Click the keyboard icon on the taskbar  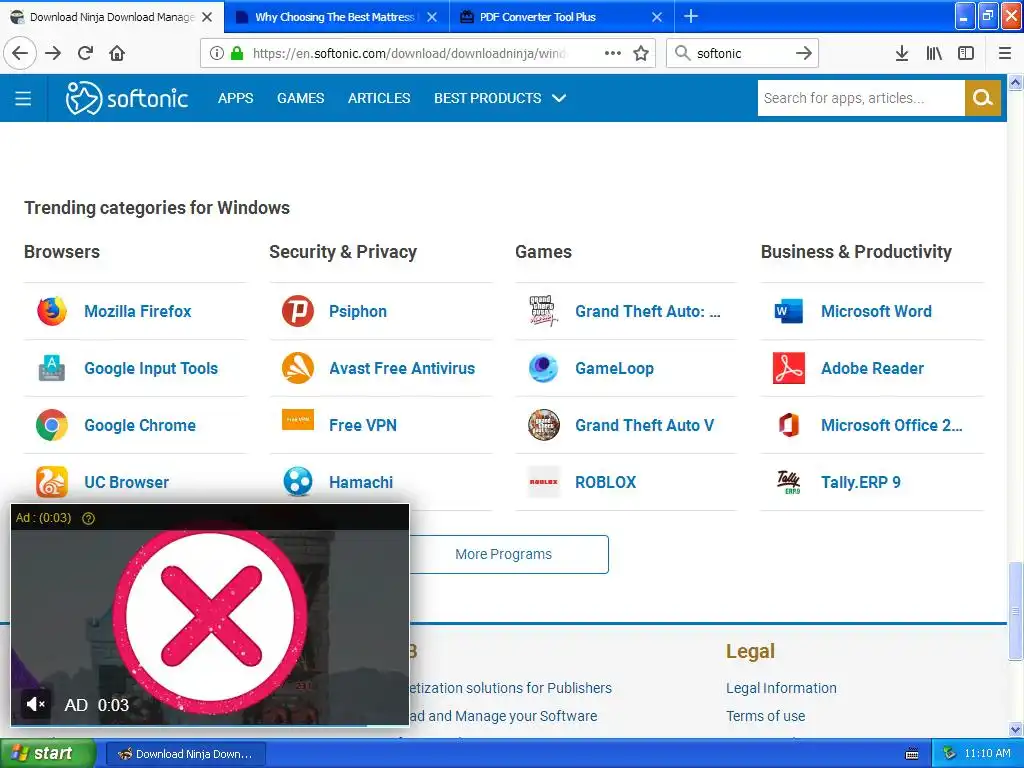tap(912, 754)
